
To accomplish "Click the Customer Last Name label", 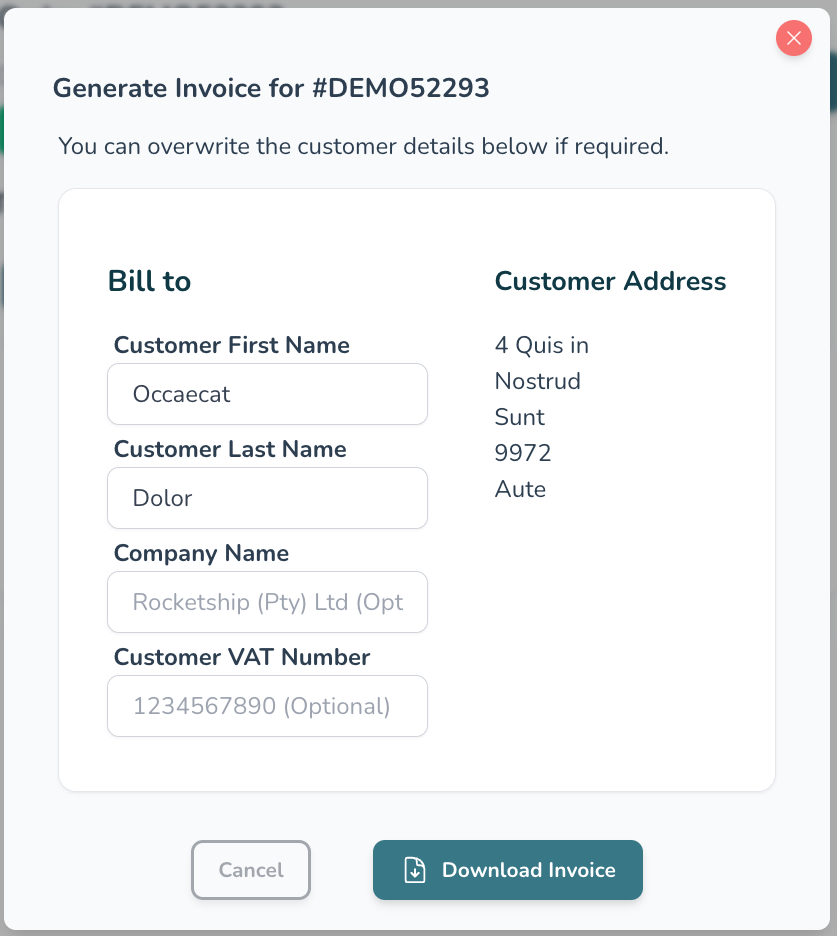I will (x=230, y=449).
